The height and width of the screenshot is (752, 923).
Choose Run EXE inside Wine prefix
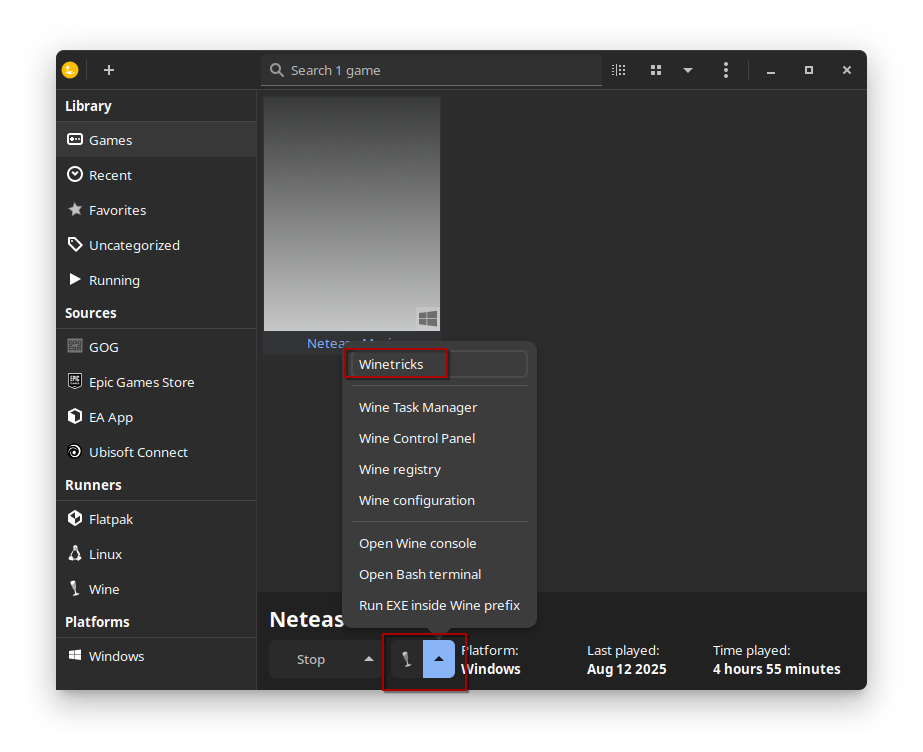439,605
